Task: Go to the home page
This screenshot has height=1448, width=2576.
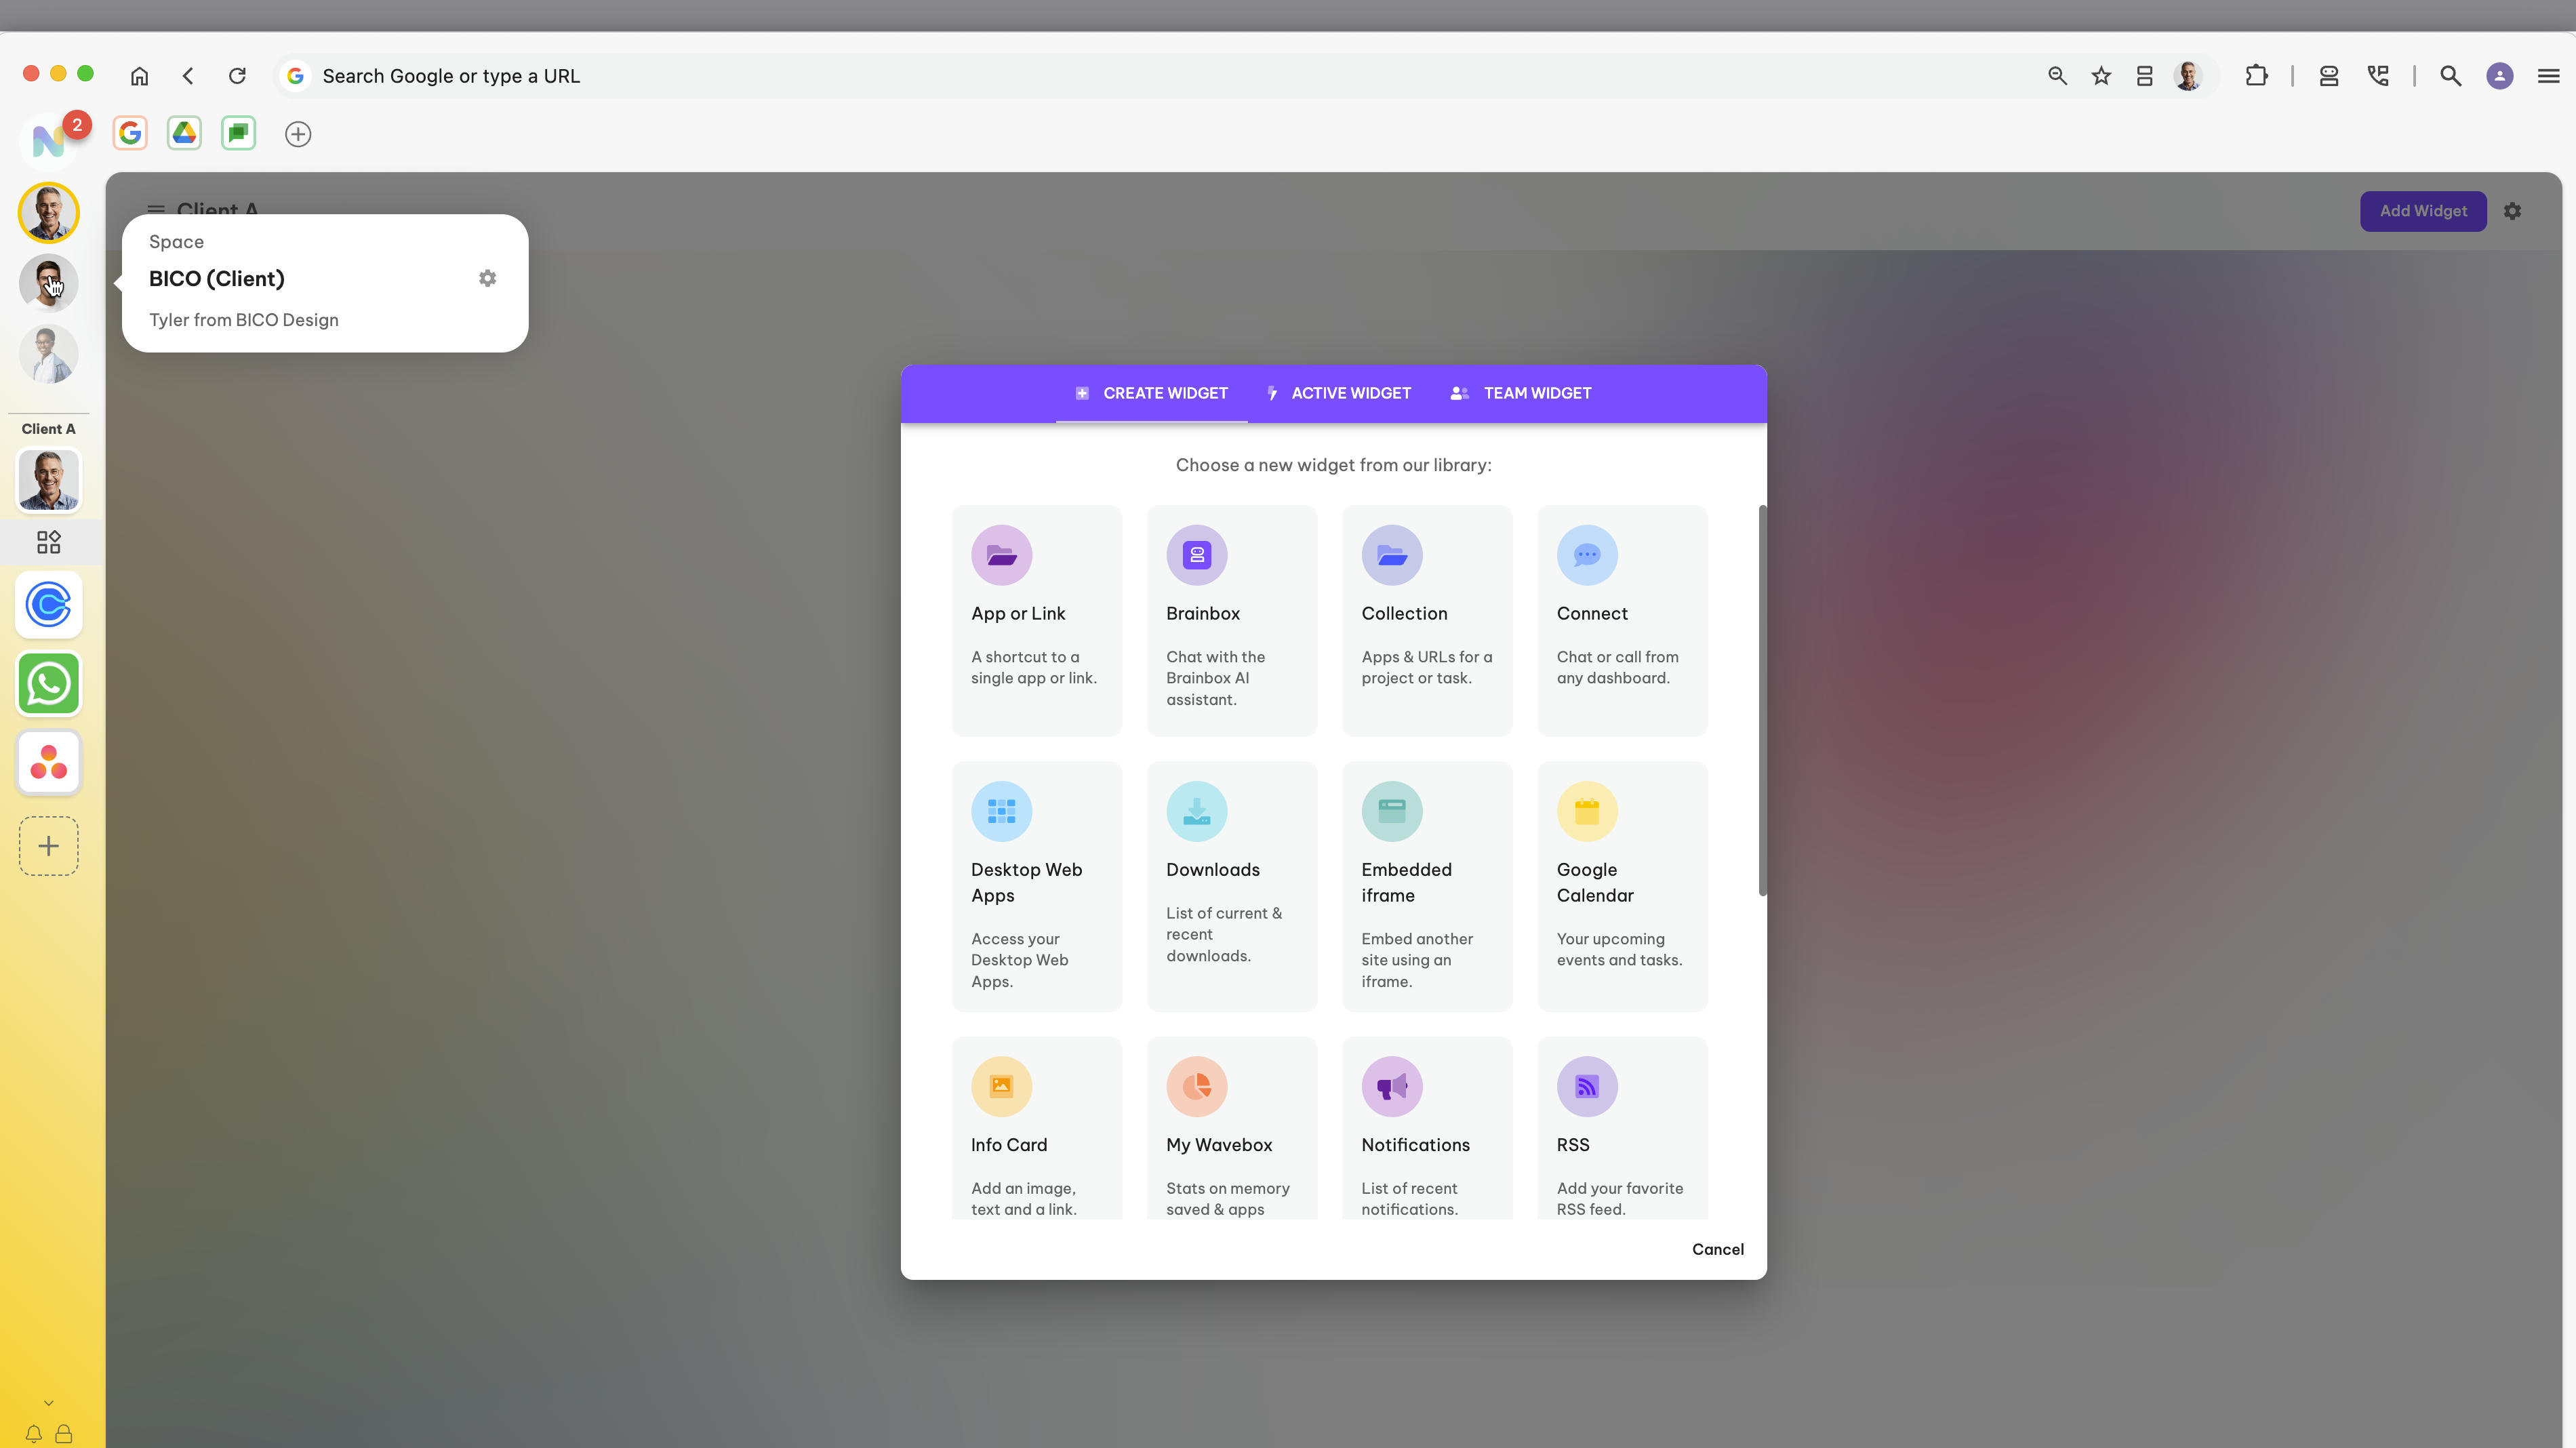Action: pyautogui.click(x=139, y=76)
